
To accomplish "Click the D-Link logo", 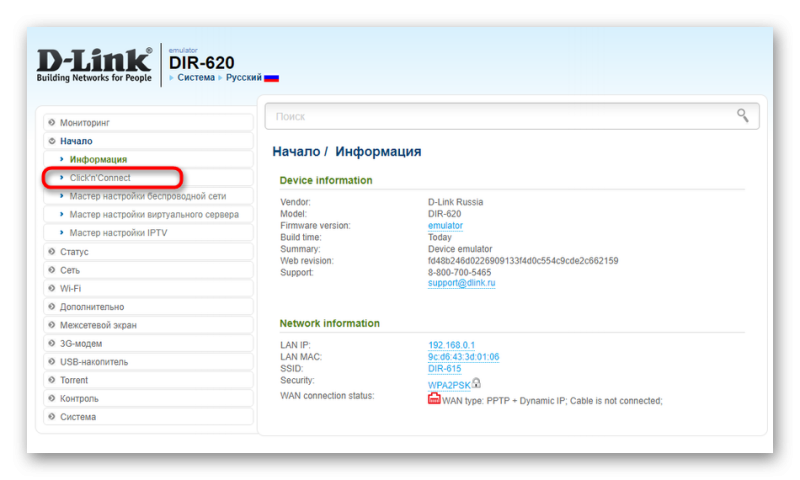I will [94, 65].
